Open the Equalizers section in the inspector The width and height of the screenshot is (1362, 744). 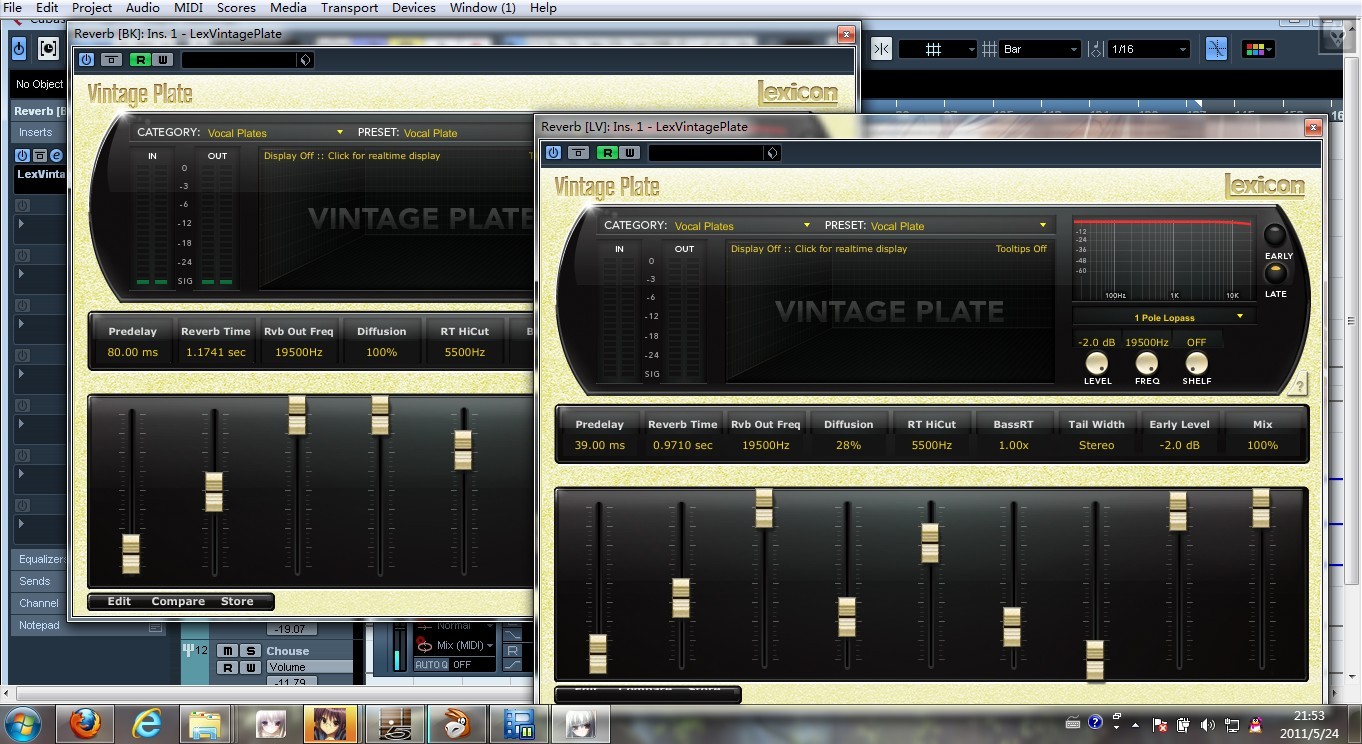point(40,559)
